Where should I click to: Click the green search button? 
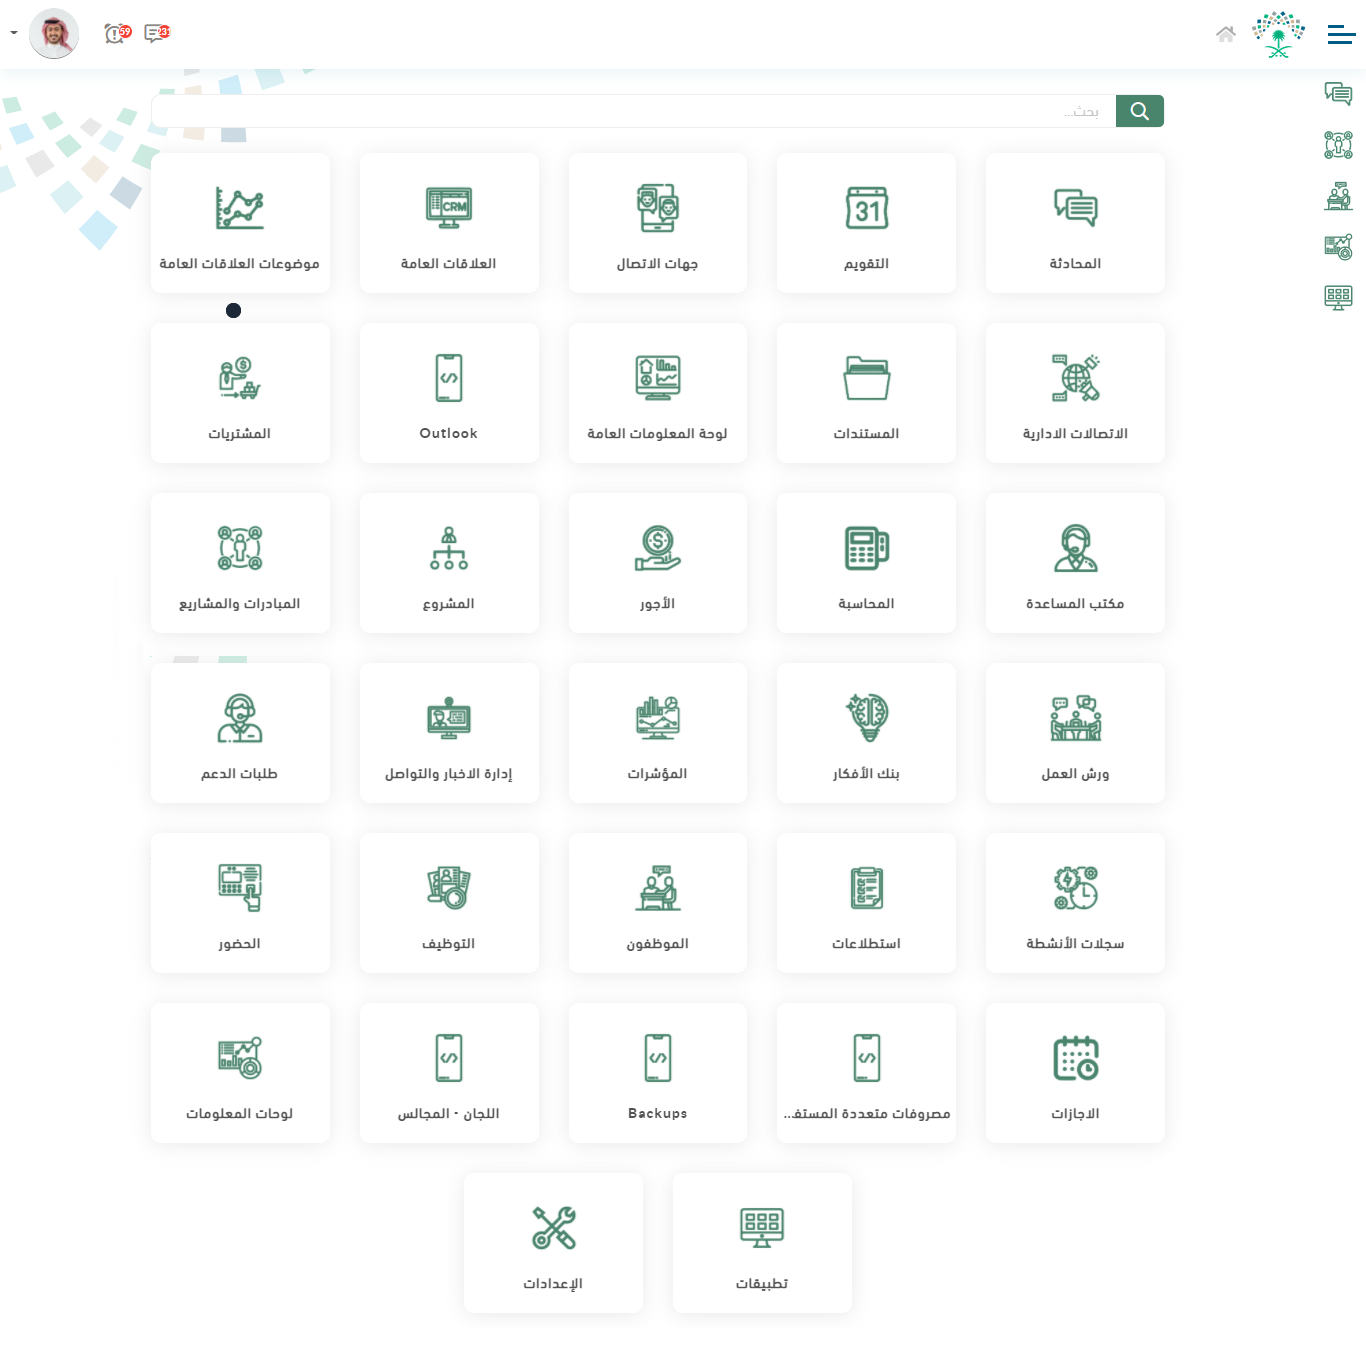(1139, 111)
